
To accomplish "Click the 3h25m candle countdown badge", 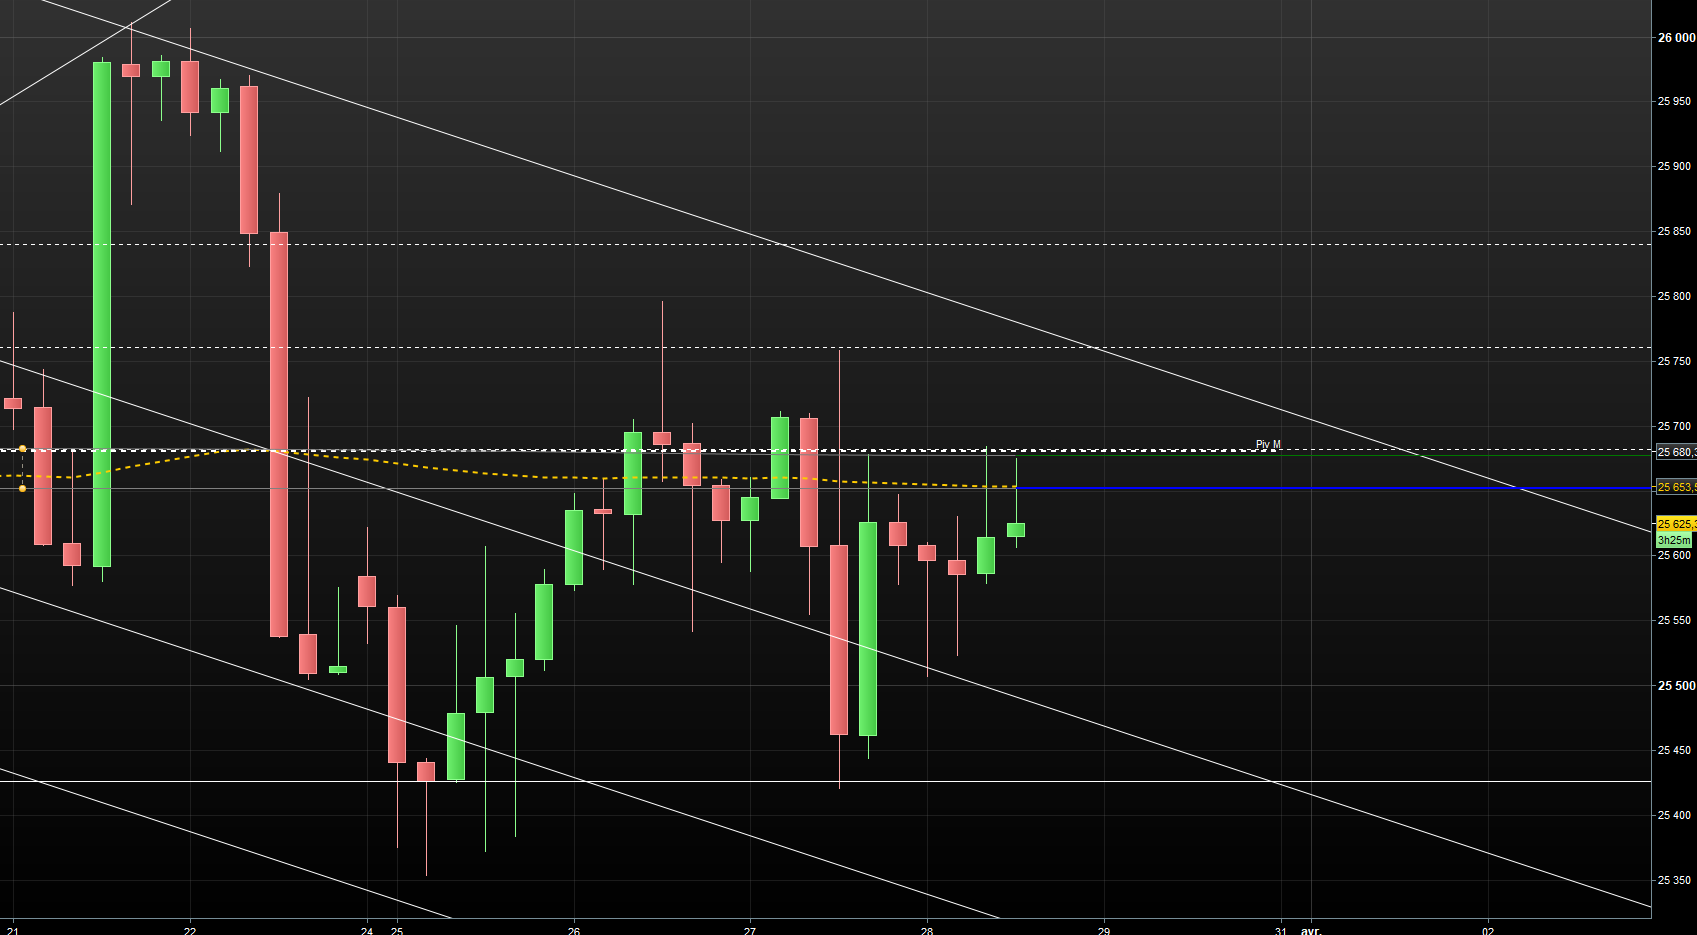I will click(1674, 540).
